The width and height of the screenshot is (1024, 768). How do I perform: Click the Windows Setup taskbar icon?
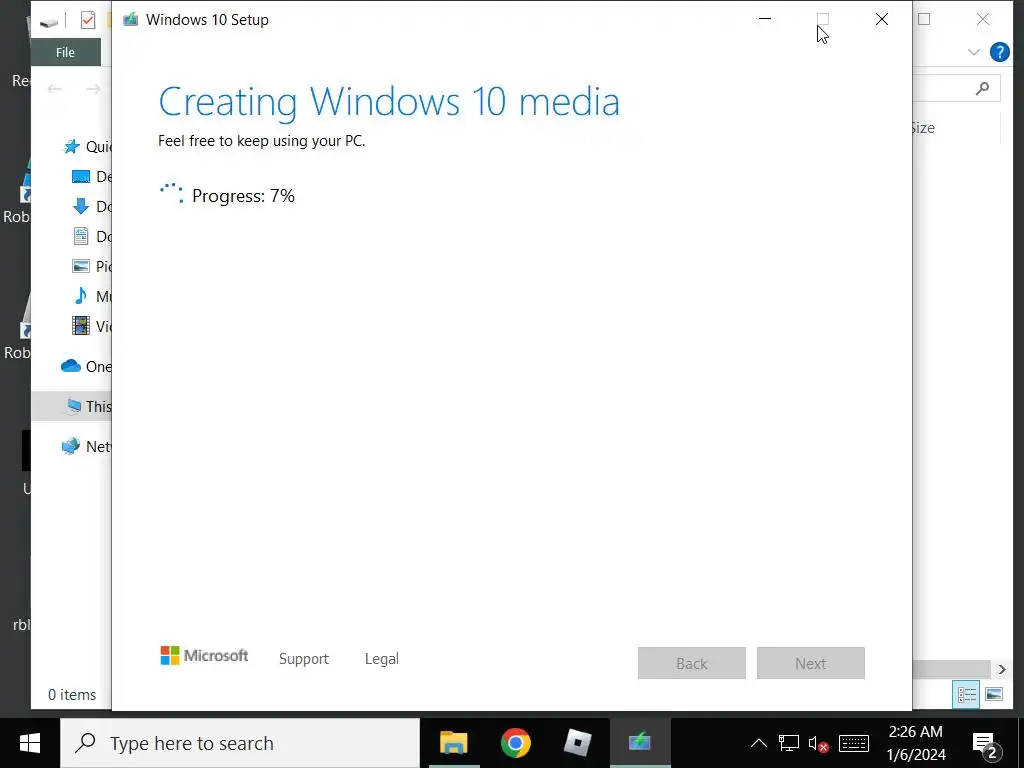pyautogui.click(x=640, y=743)
